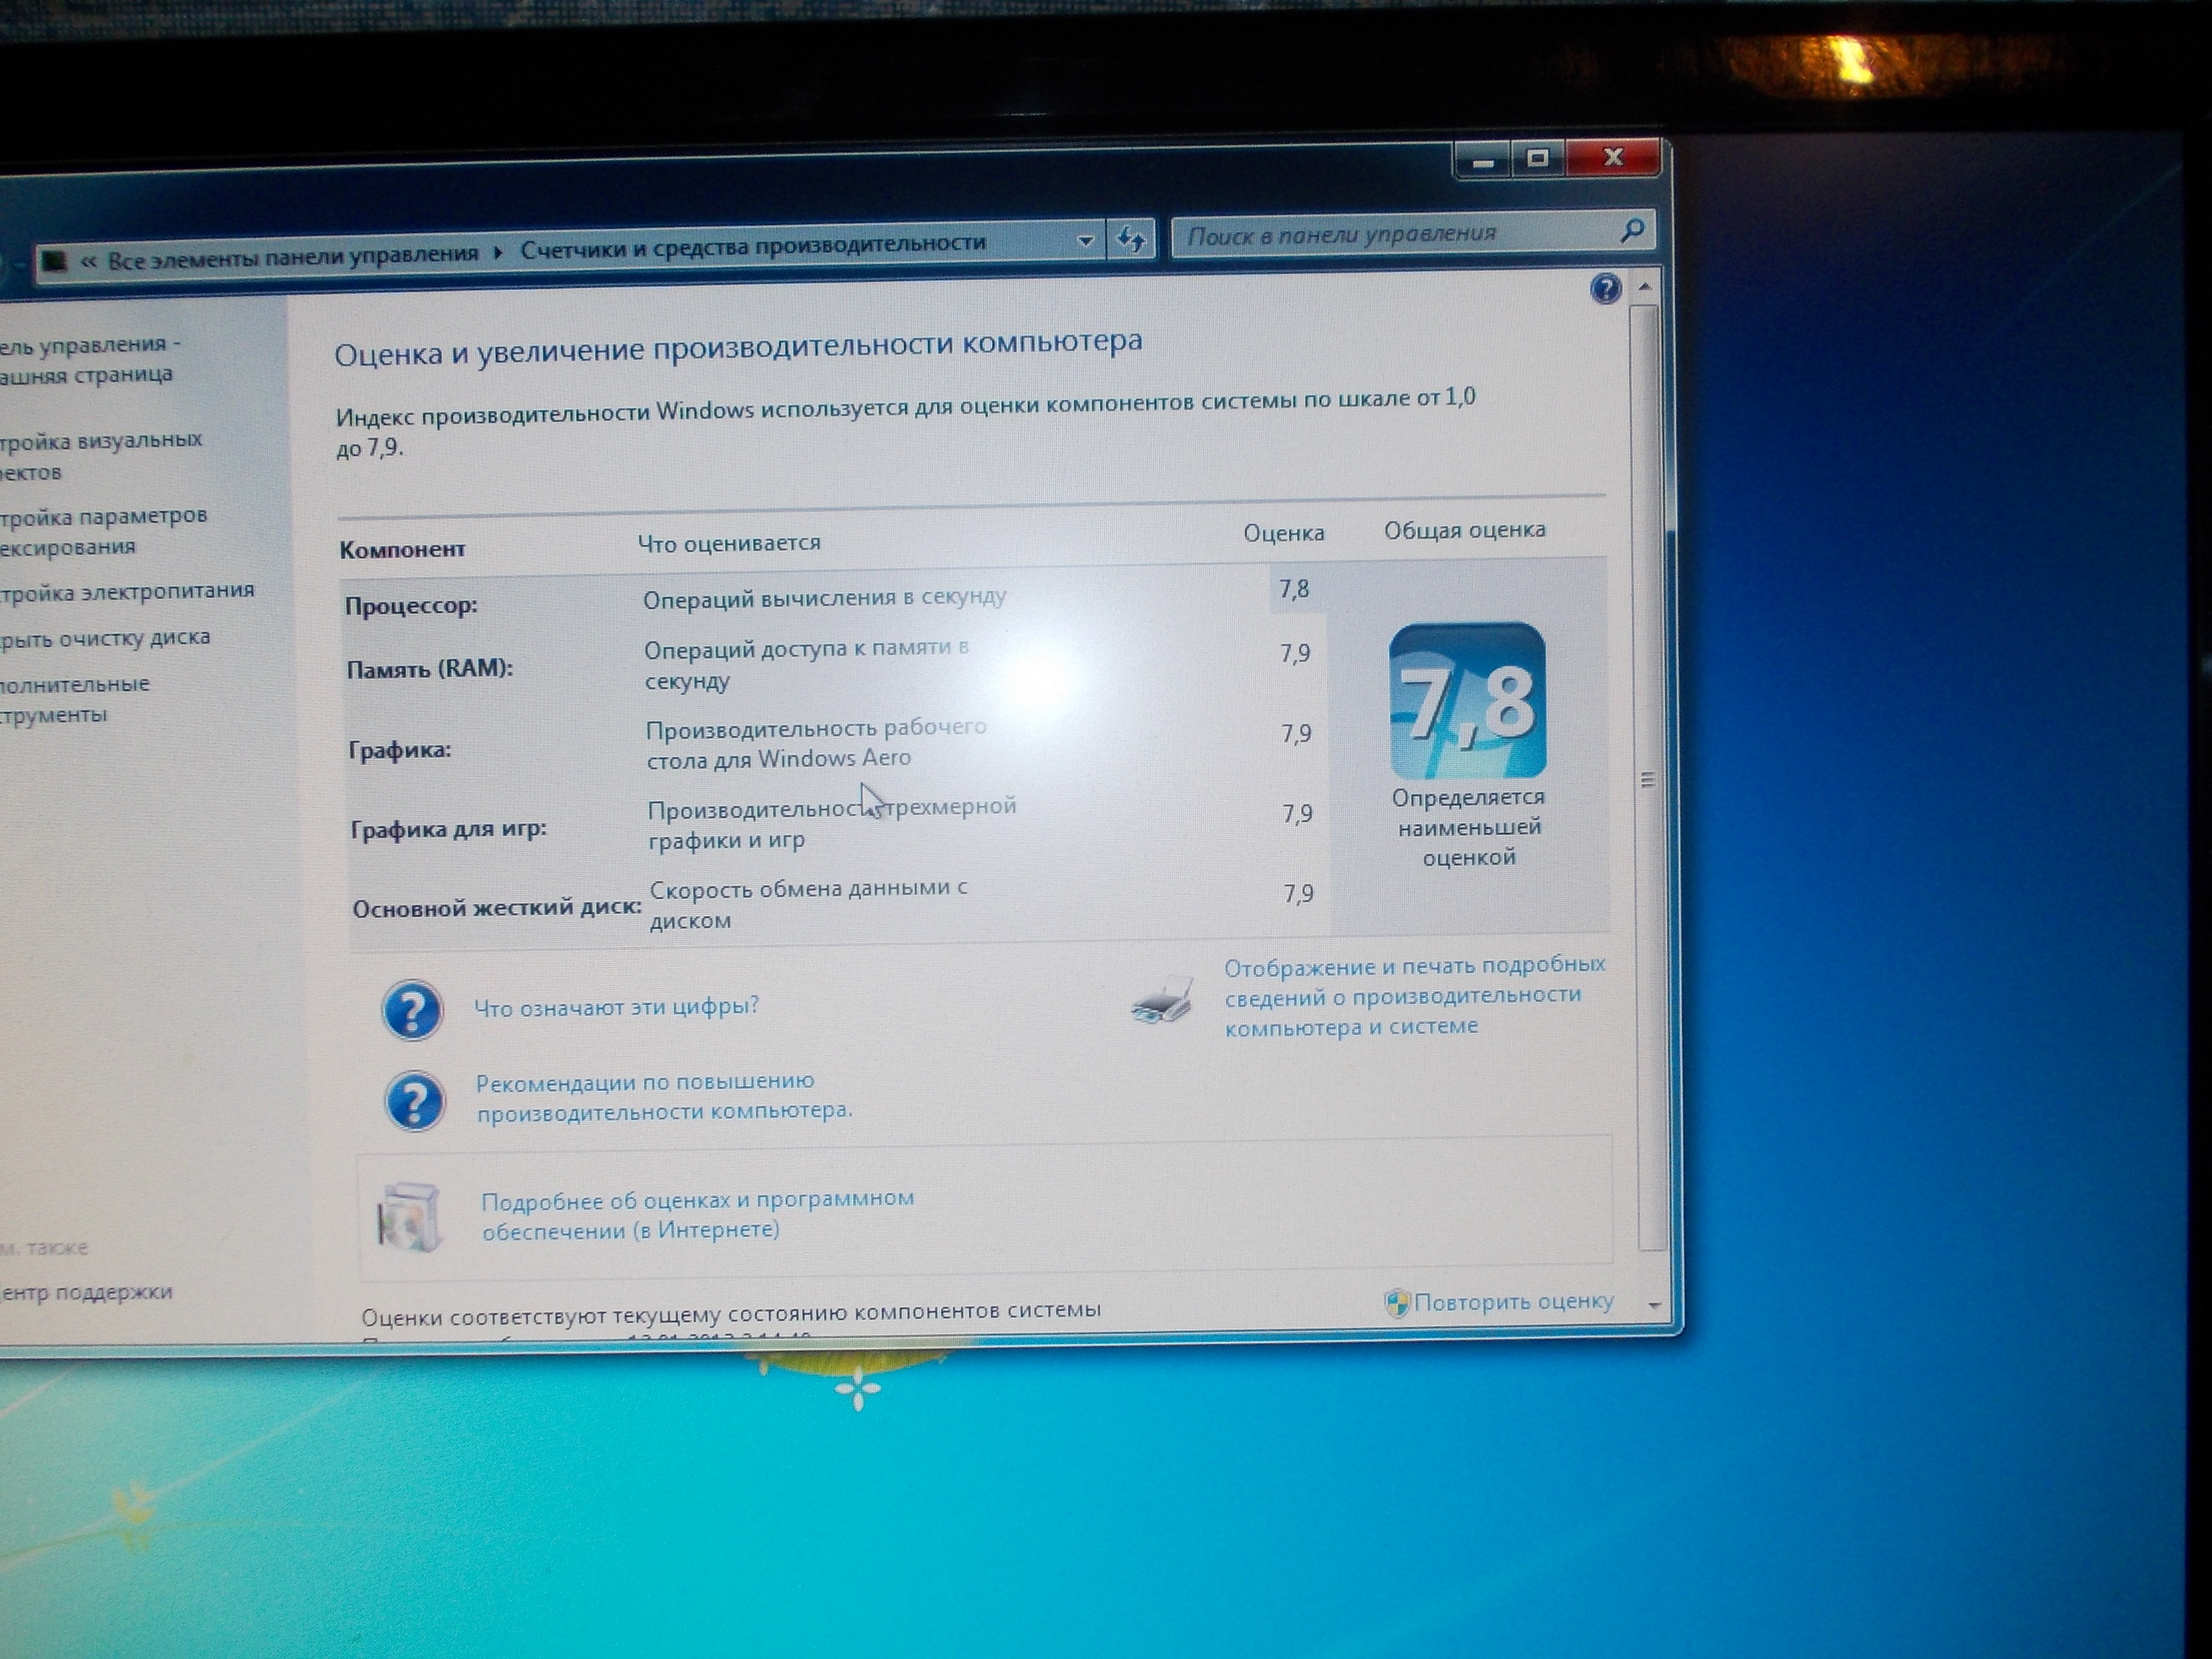This screenshot has height=1659, width=2212.
Task: Click question icon beside "Что означают эти цифры?"
Action: [412, 1010]
